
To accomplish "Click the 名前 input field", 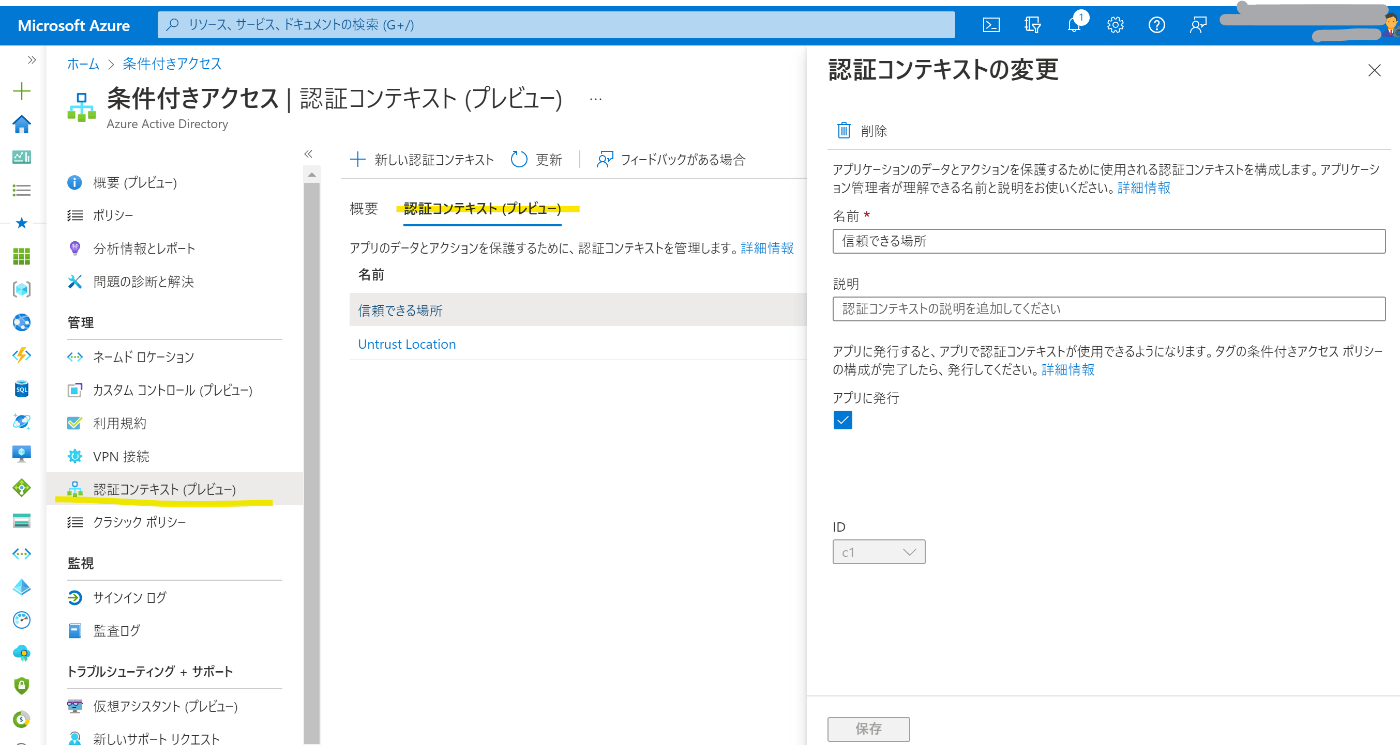I will click(1109, 241).
